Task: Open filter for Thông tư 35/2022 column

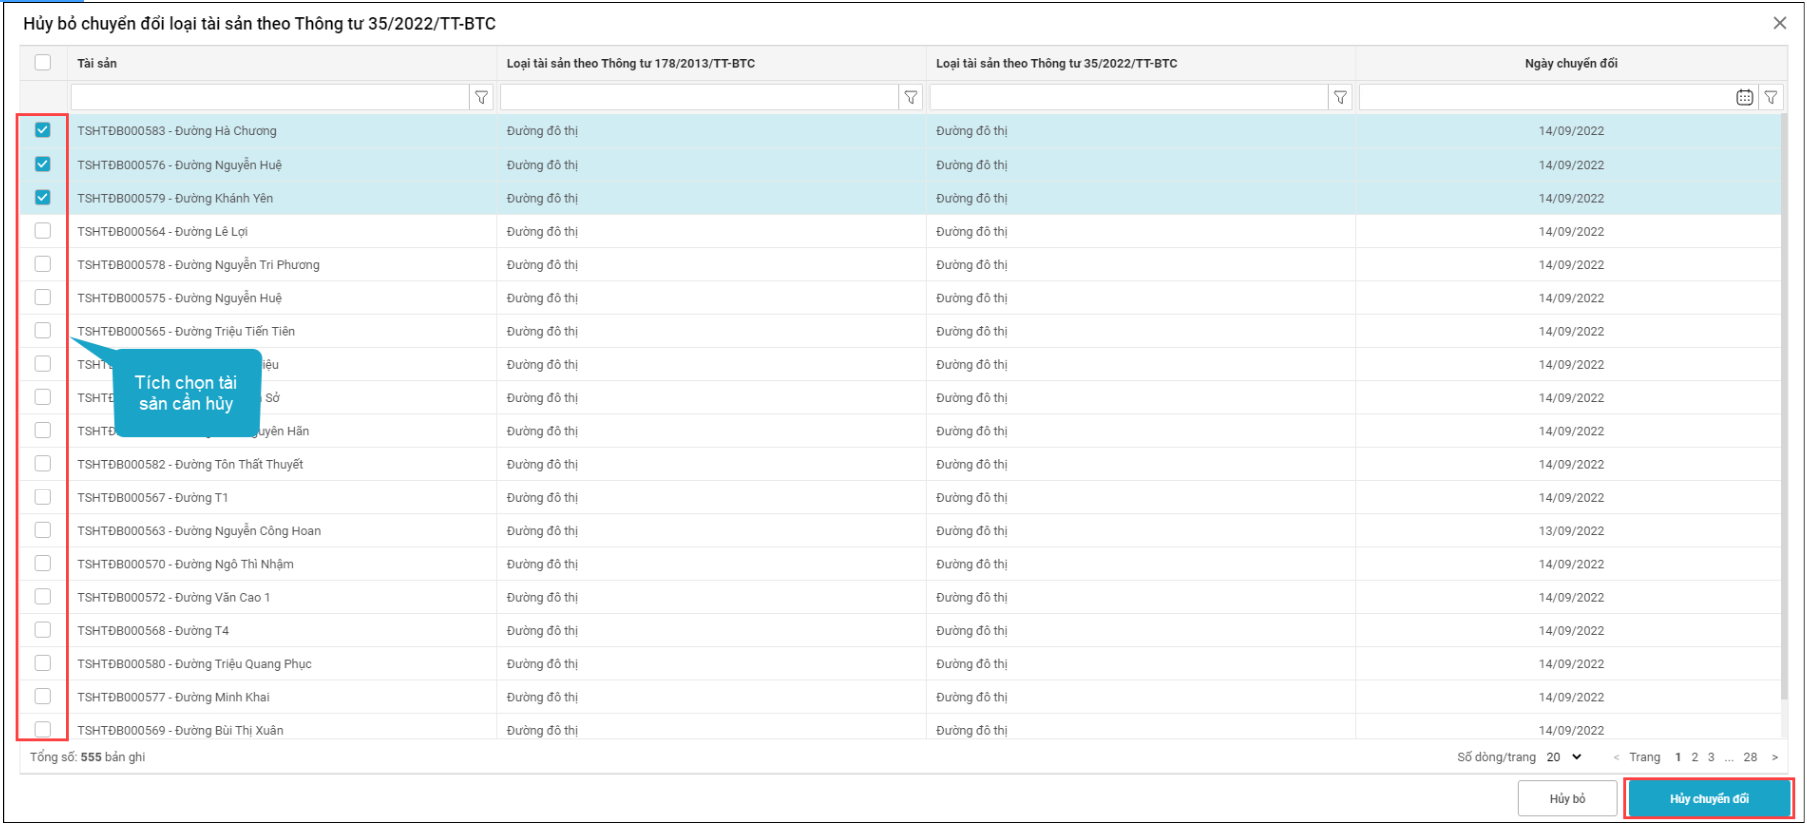Action: click(1340, 97)
